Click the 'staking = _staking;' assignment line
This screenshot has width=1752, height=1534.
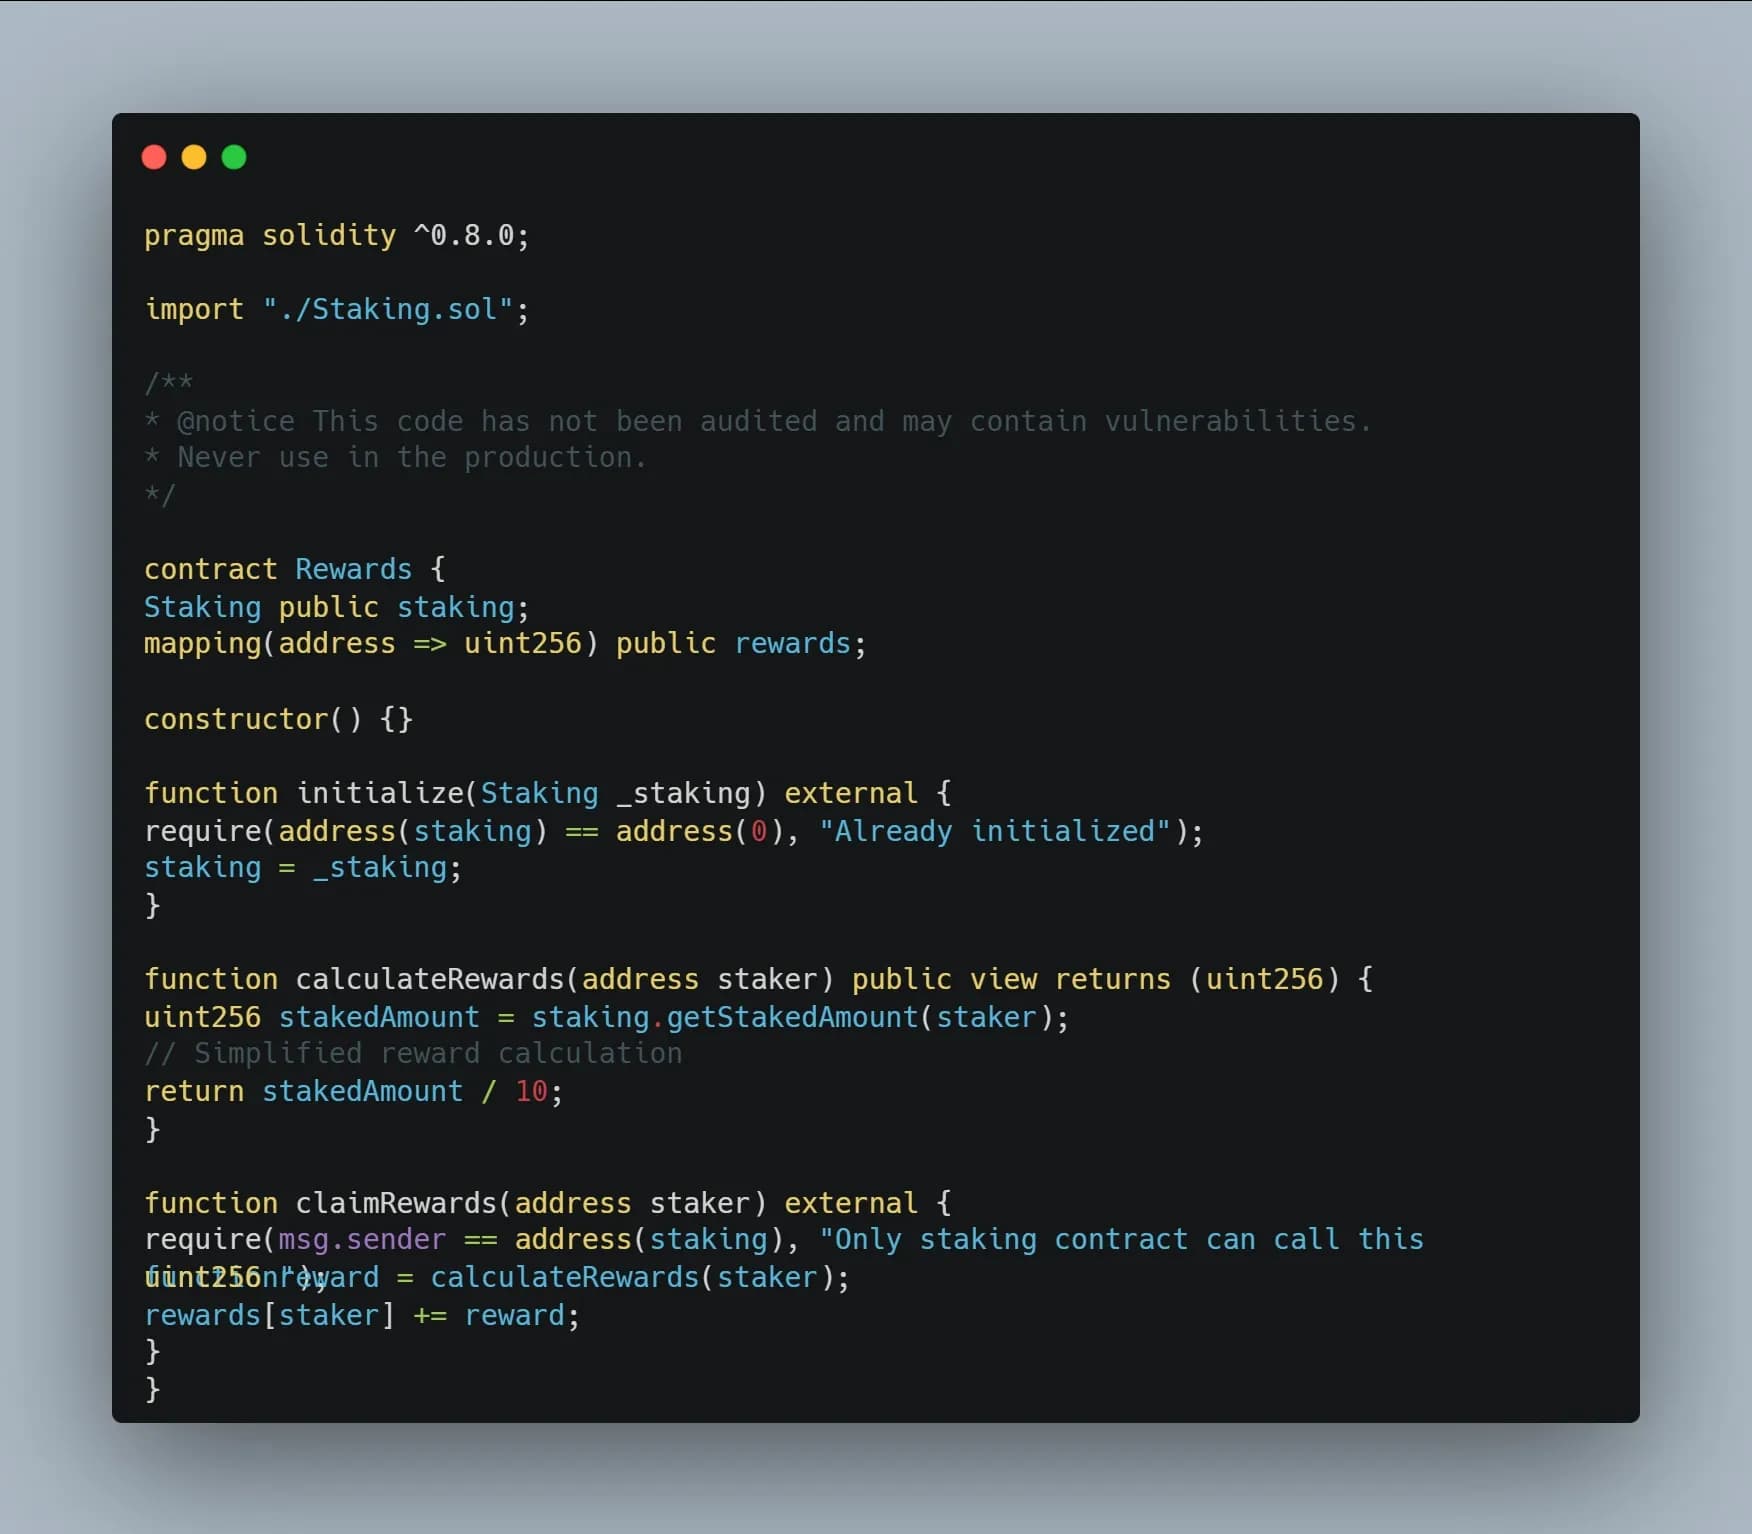[x=303, y=867]
